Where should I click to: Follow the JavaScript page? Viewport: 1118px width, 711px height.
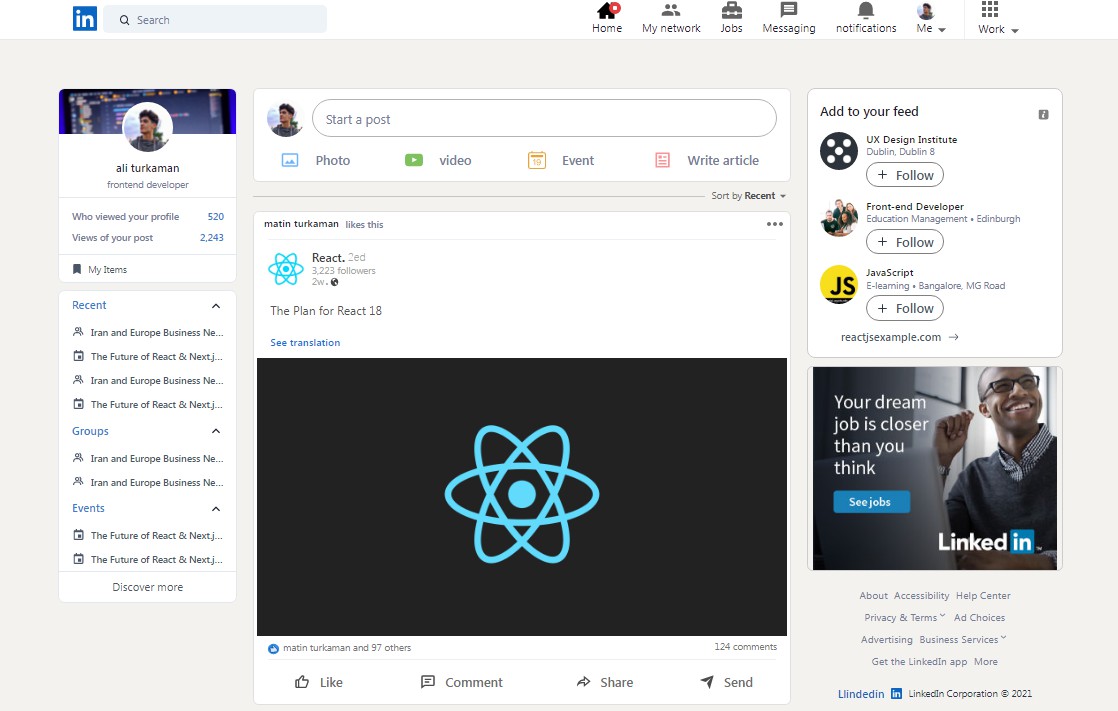[904, 308]
